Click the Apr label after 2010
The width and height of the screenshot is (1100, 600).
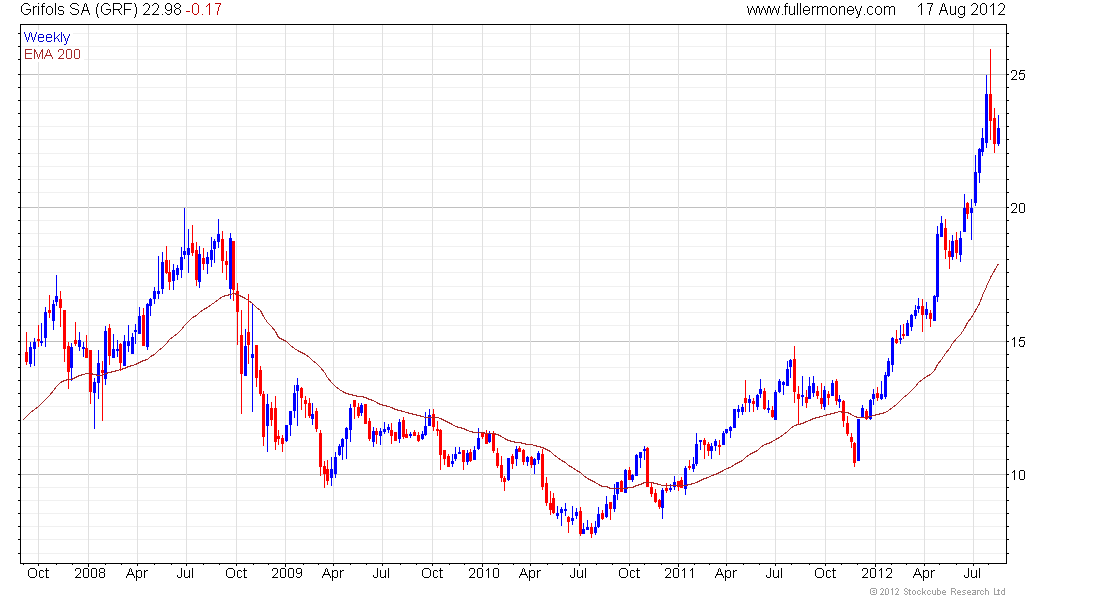(x=530, y=573)
